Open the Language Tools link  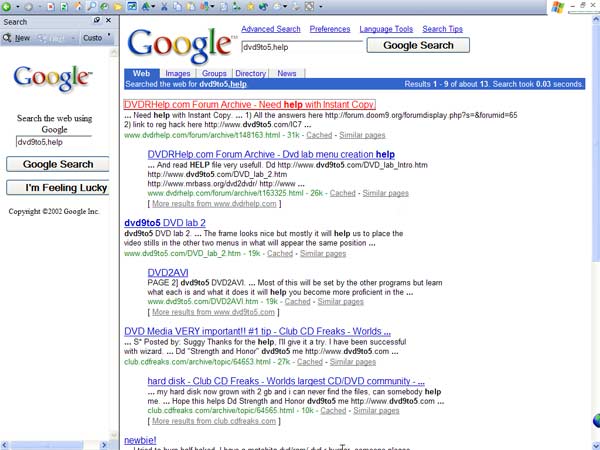(x=386, y=29)
